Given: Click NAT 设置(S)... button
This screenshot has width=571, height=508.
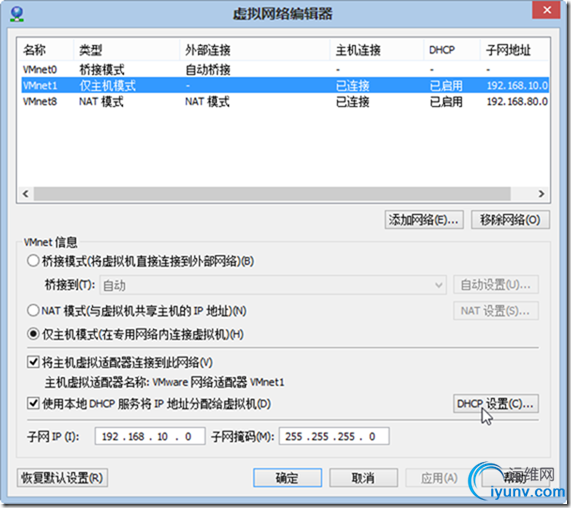Looking at the screenshot, I should pos(496,311).
